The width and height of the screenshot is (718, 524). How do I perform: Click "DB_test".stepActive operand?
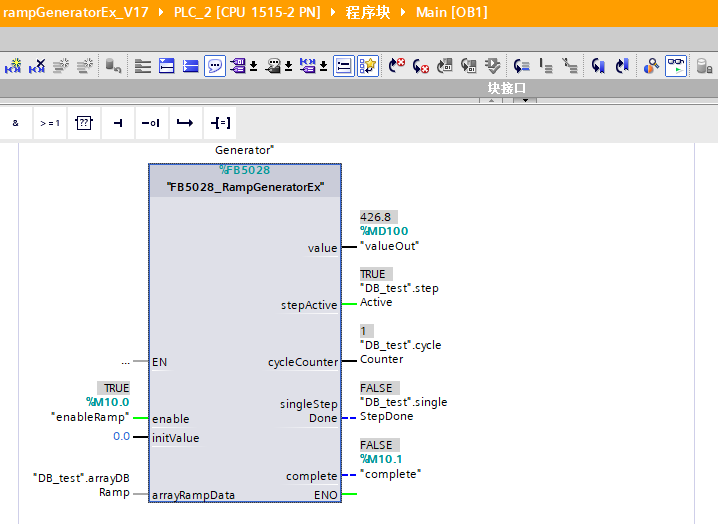[399, 295]
